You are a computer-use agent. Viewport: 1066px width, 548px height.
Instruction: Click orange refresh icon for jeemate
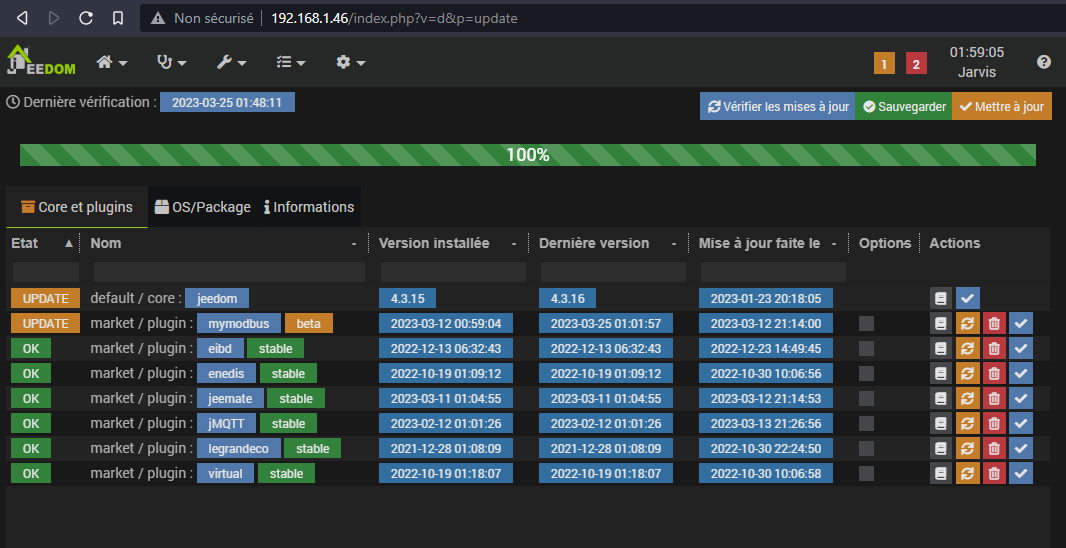click(x=967, y=398)
